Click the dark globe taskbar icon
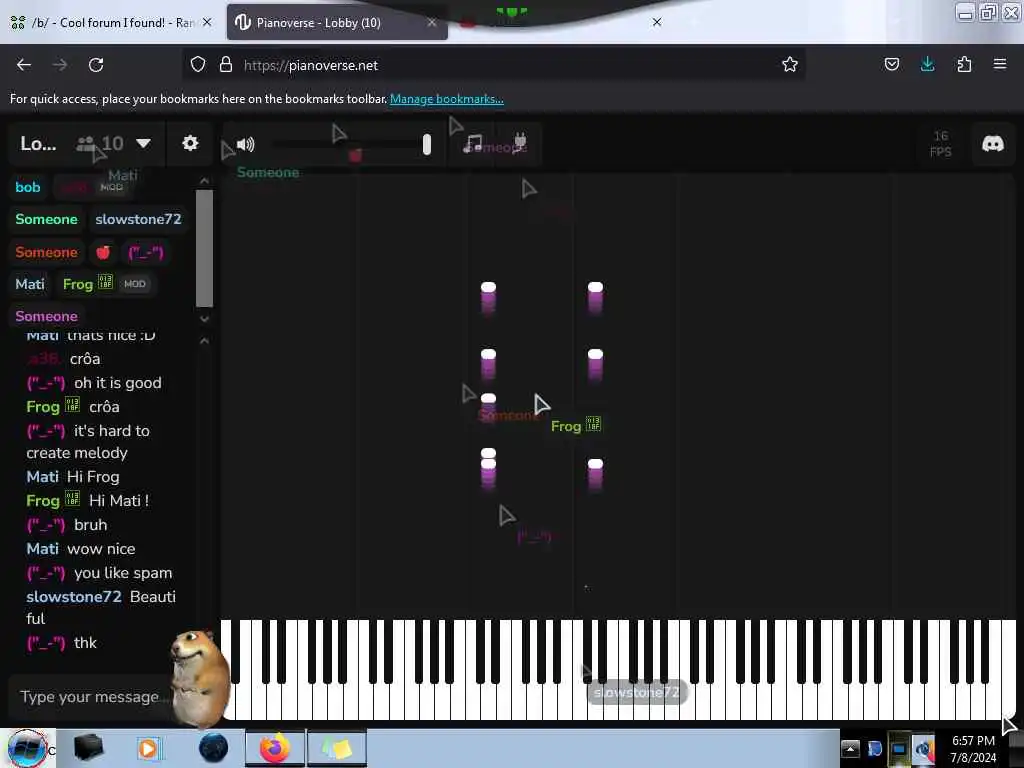 [214, 748]
